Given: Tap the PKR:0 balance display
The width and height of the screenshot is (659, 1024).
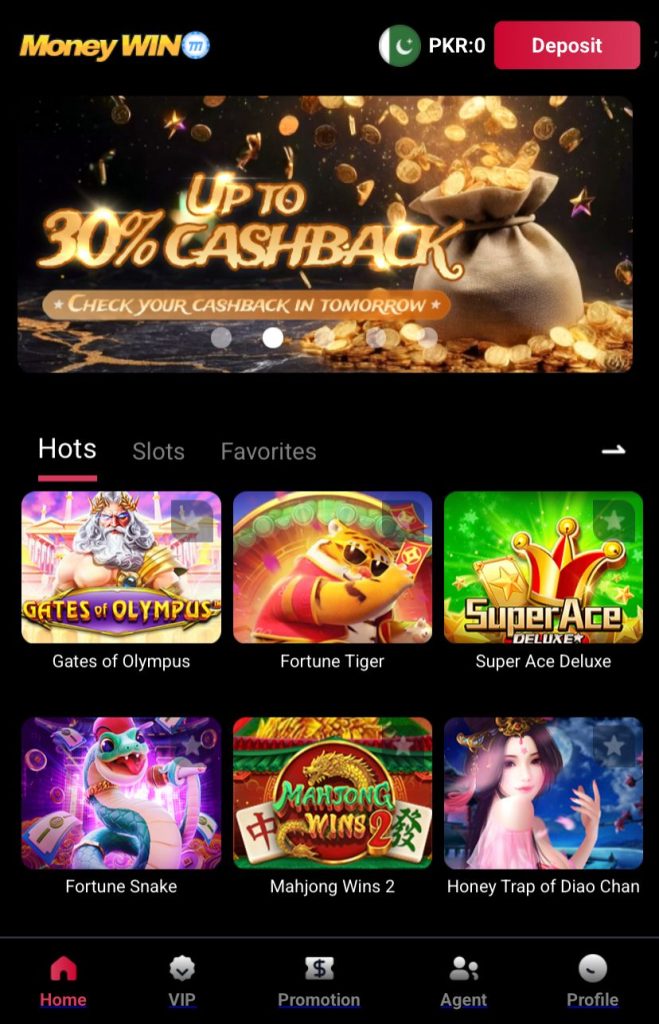Looking at the screenshot, I should pyautogui.click(x=457, y=46).
